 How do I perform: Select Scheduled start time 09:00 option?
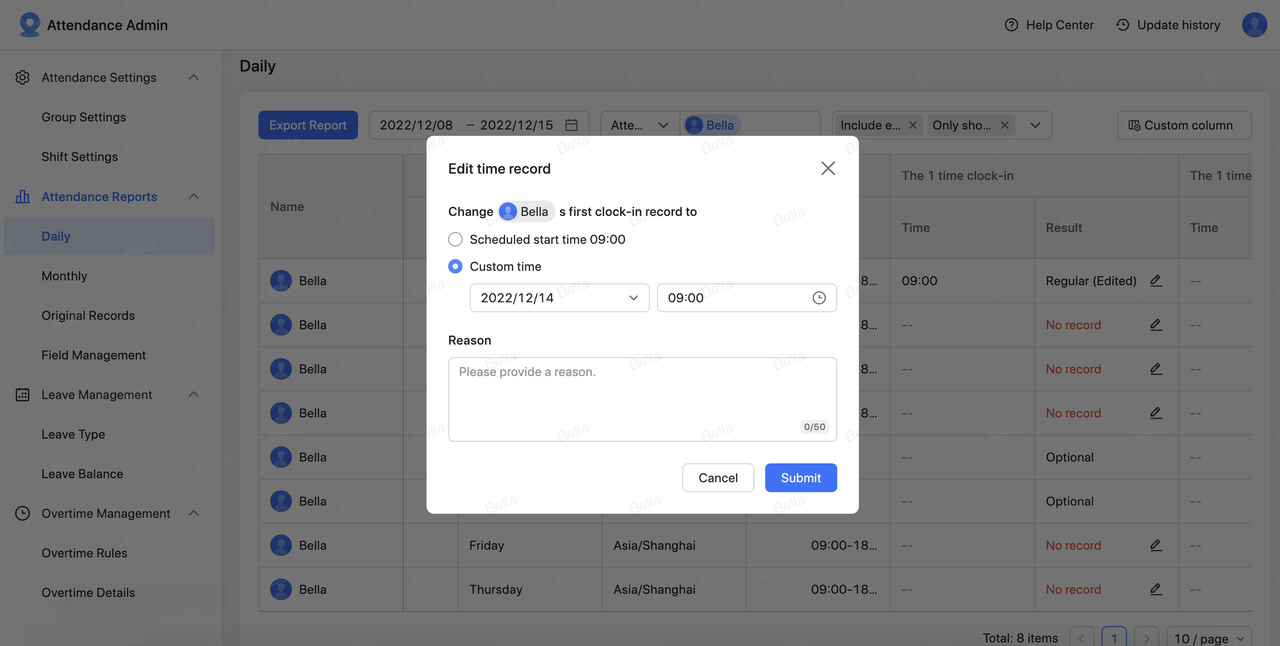click(x=456, y=240)
